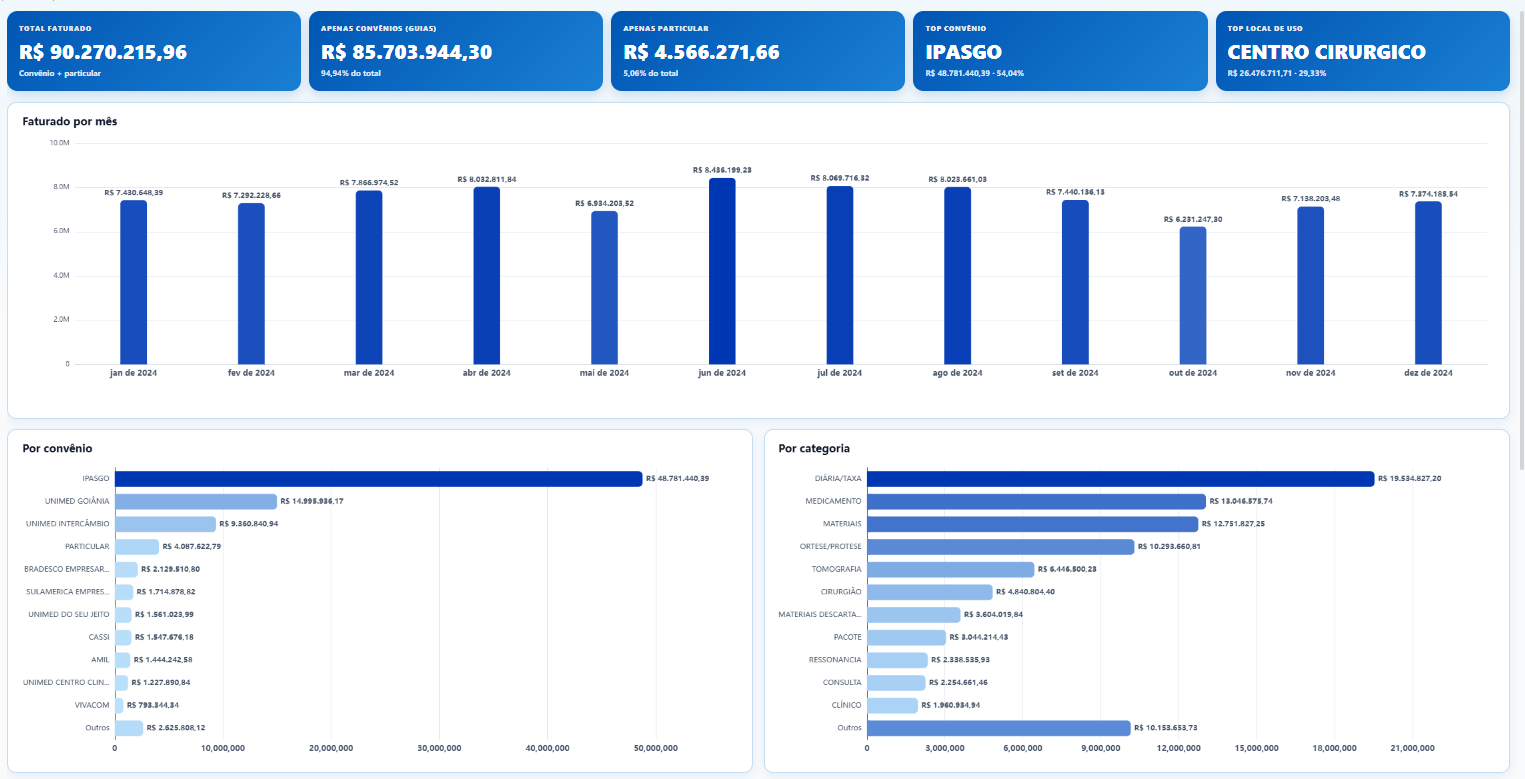Click the Outros bar in Por convênio
This screenshot has width=1525, height=779.
129,728
